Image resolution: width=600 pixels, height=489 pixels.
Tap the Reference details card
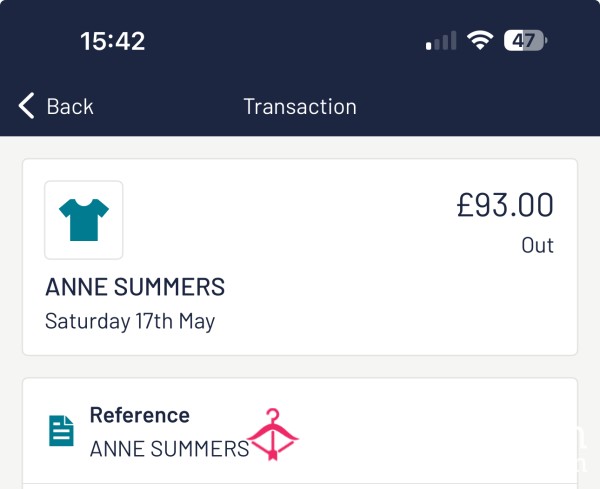(300, 433)
